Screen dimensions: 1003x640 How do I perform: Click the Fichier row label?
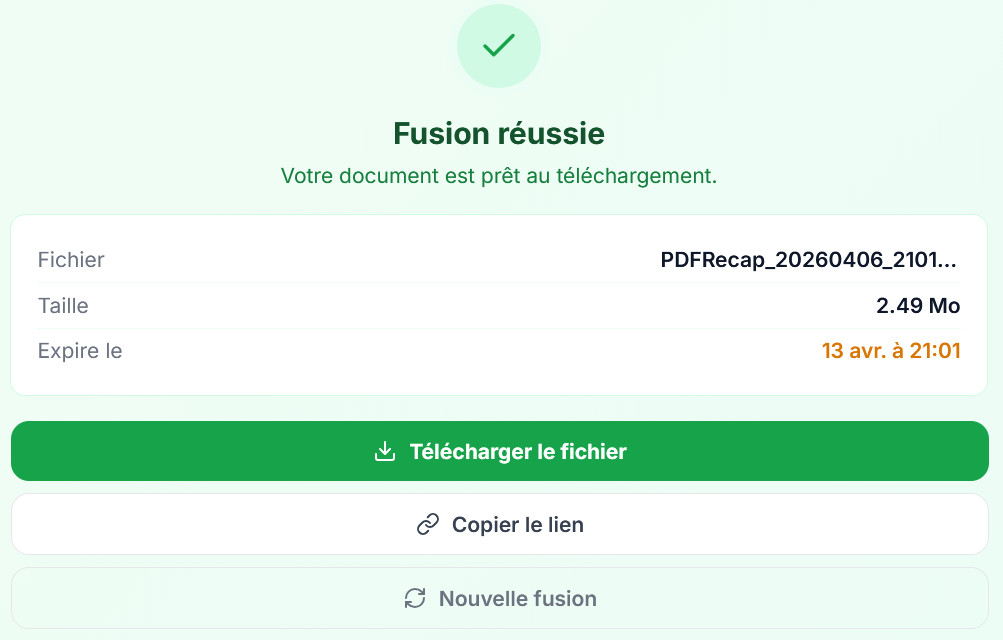71,259
